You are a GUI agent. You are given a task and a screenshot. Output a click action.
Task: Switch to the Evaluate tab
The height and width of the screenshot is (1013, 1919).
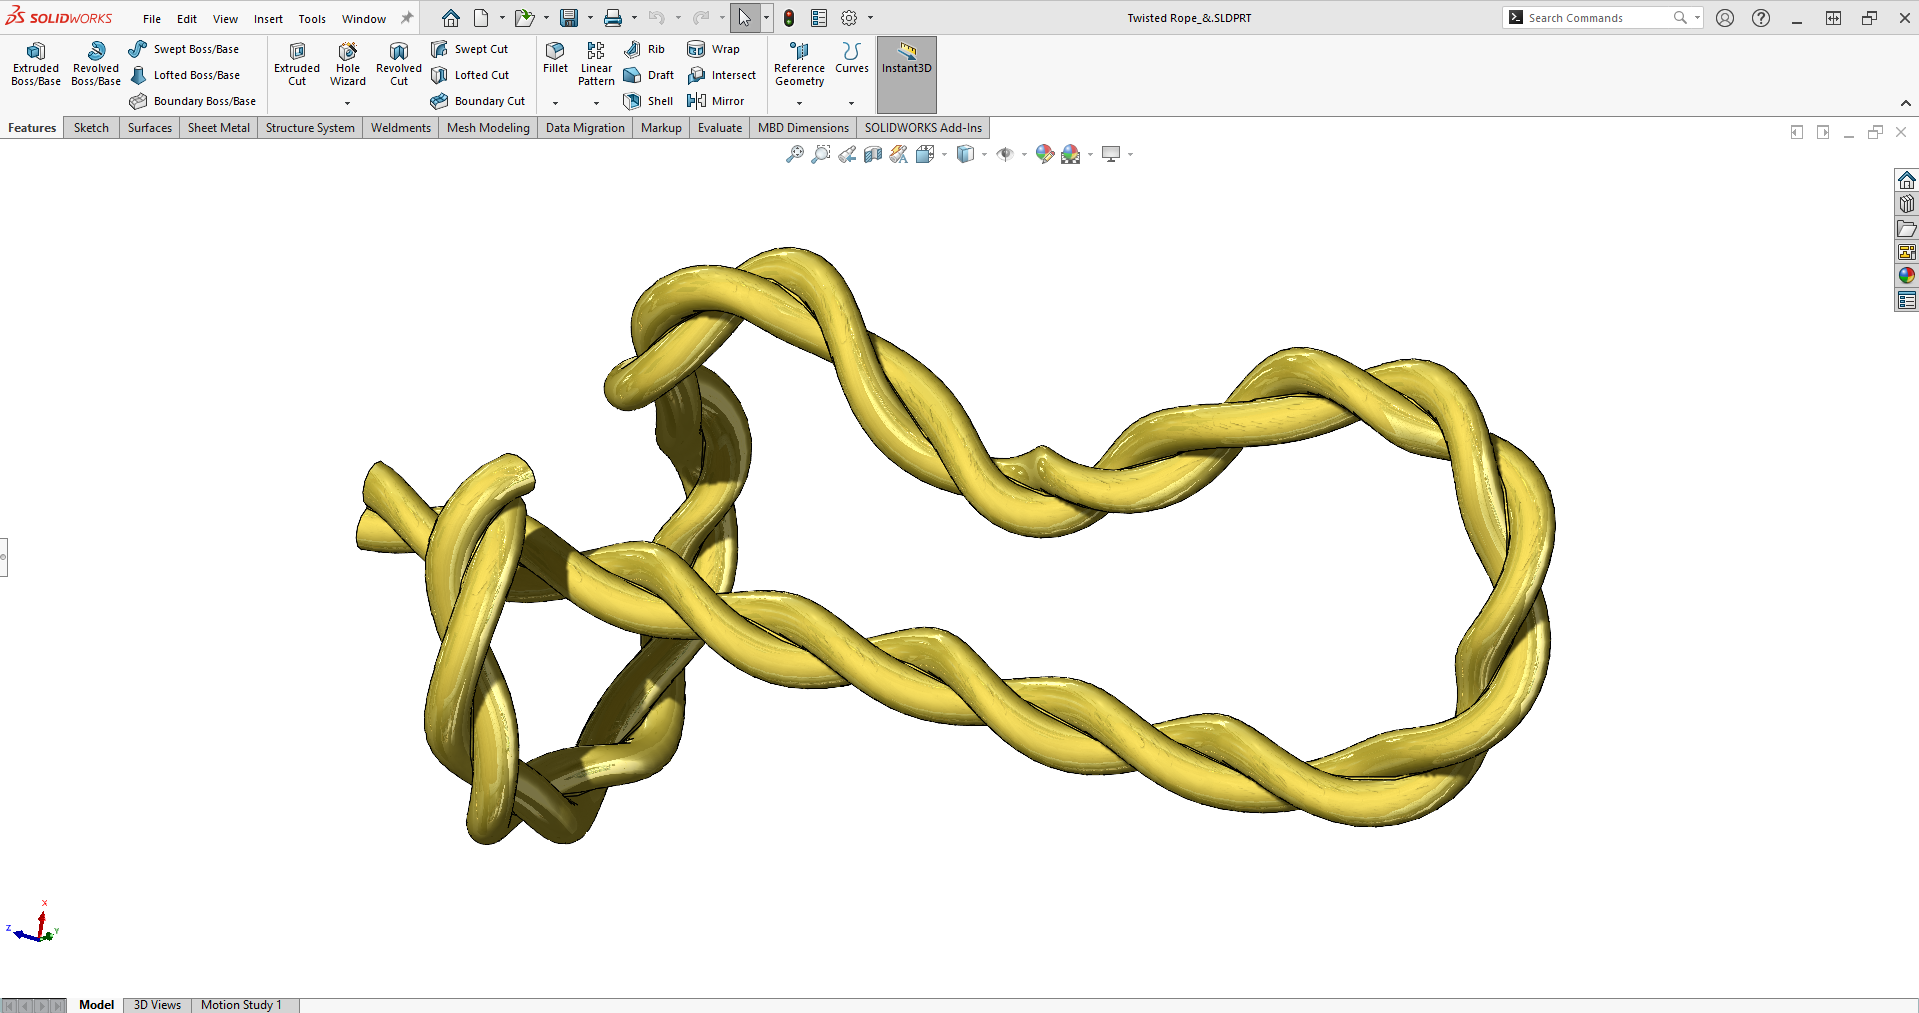tap(719, 128)
